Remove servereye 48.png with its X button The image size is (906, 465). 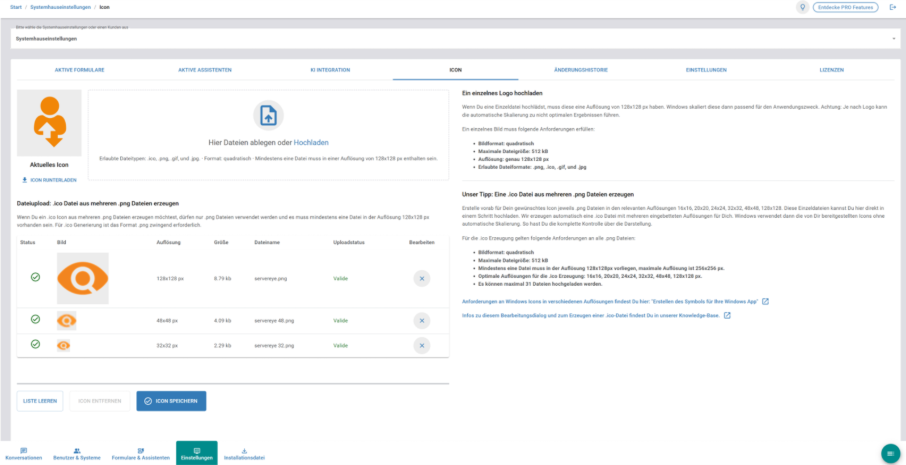coord(422,321)
